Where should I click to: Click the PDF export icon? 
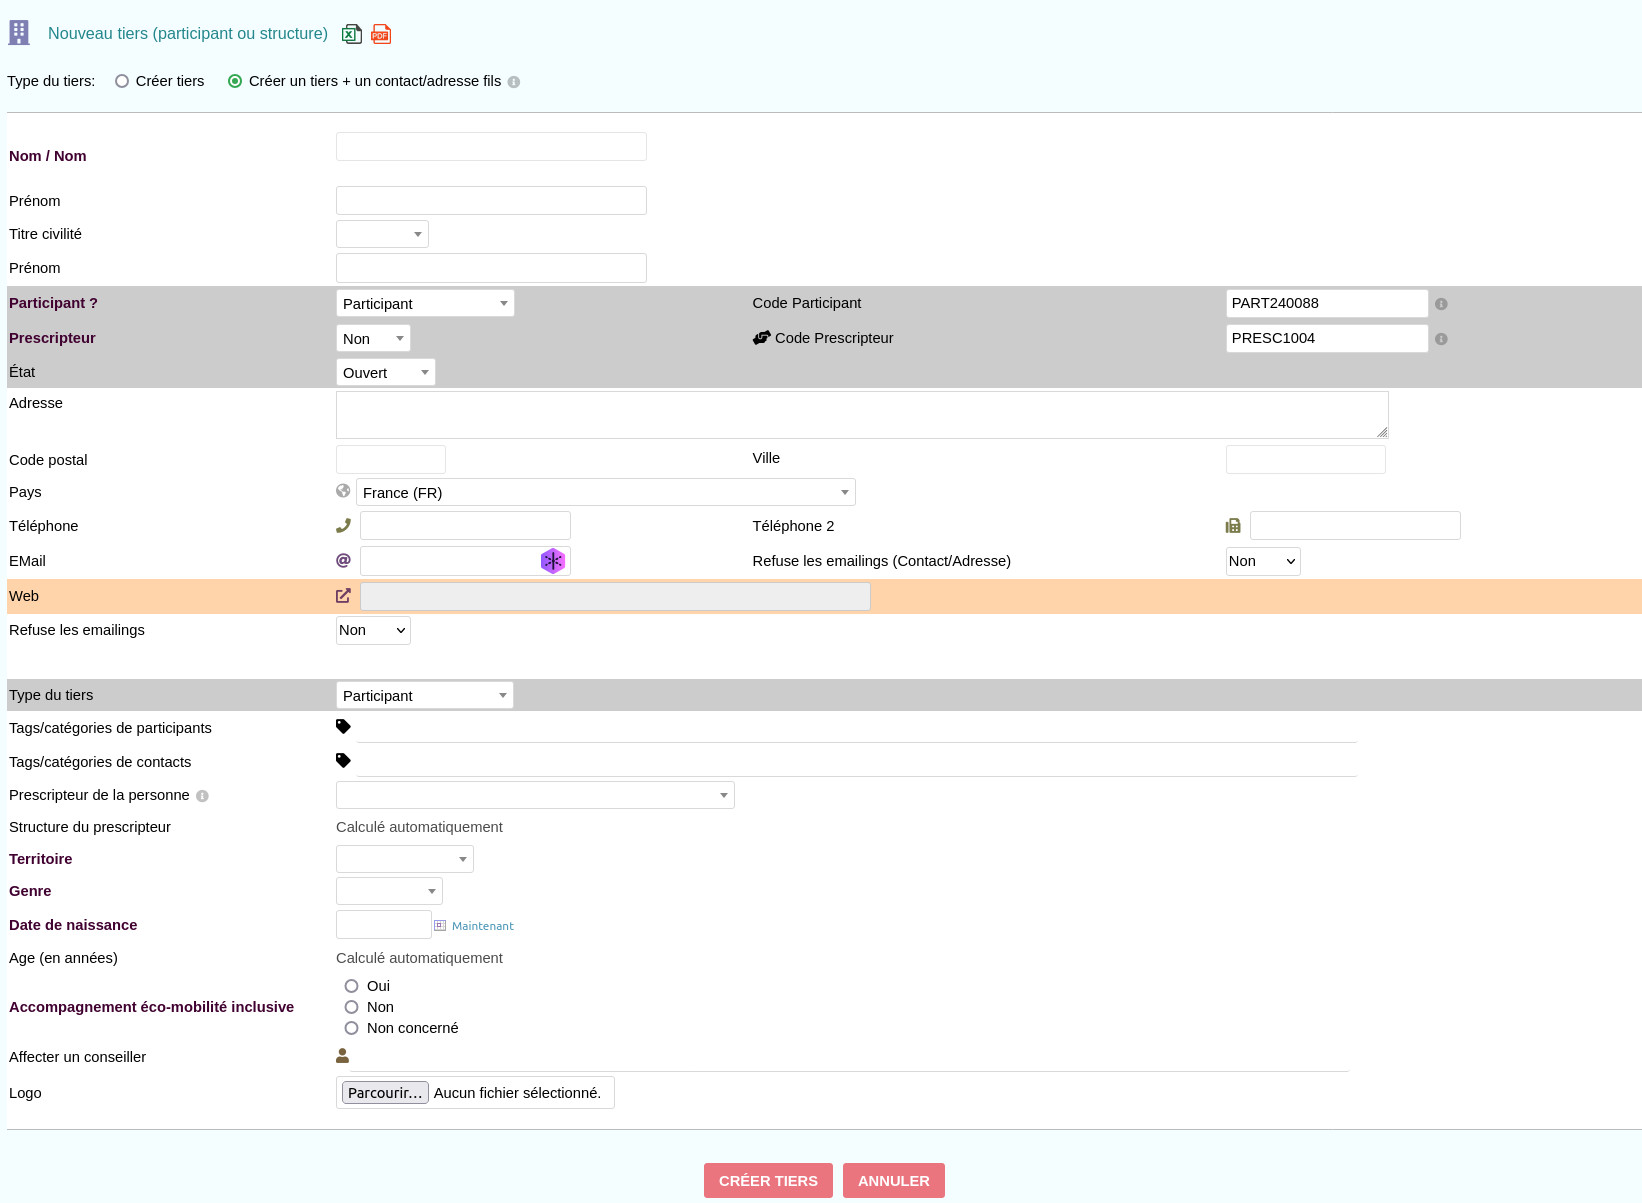[381, 34]
